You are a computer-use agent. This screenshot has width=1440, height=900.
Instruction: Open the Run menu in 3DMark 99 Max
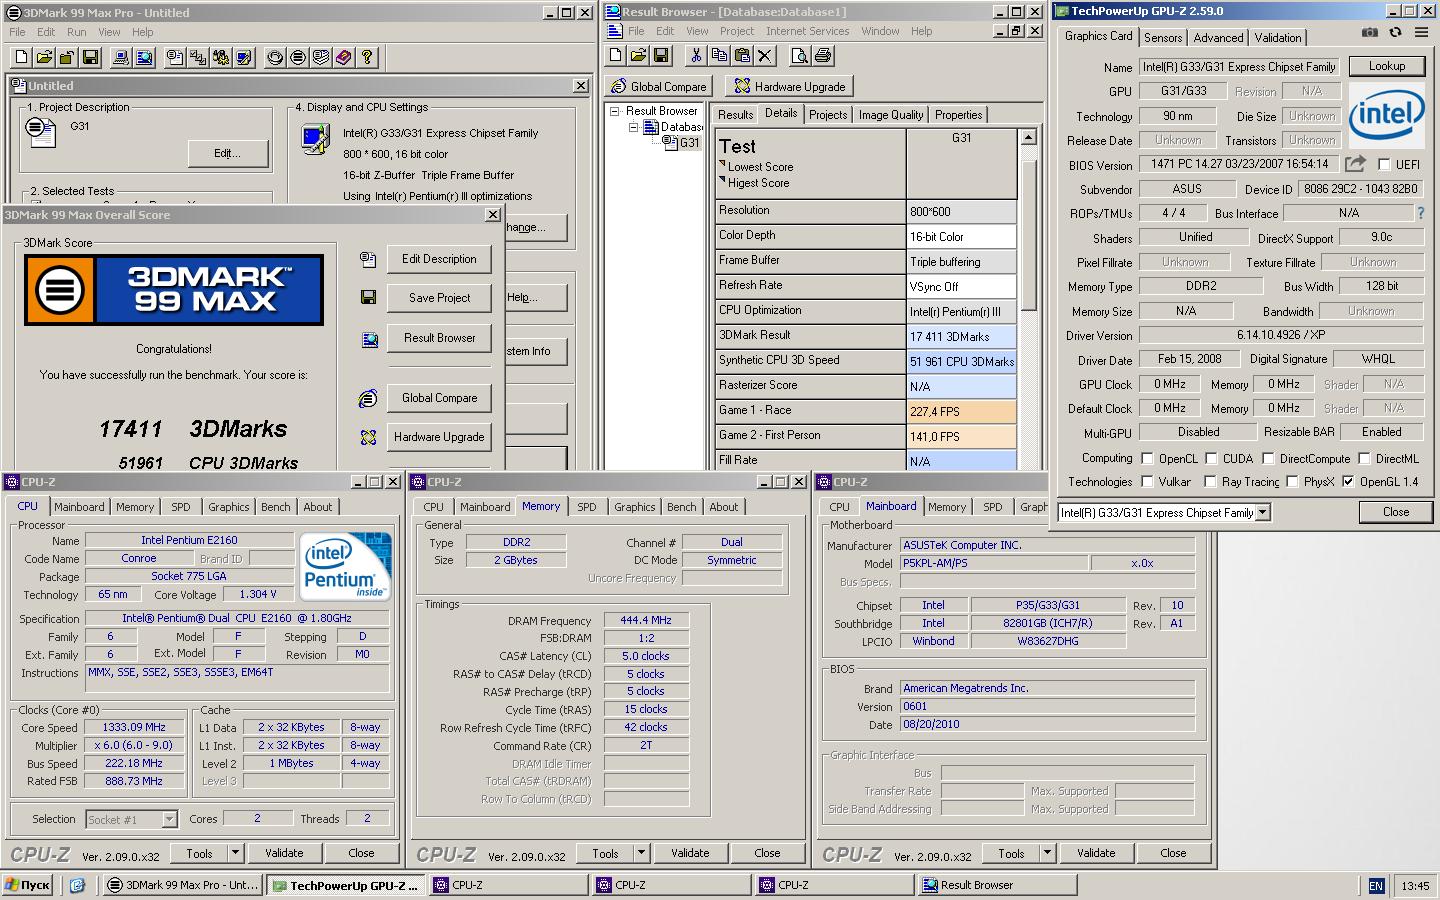(76, 32)
